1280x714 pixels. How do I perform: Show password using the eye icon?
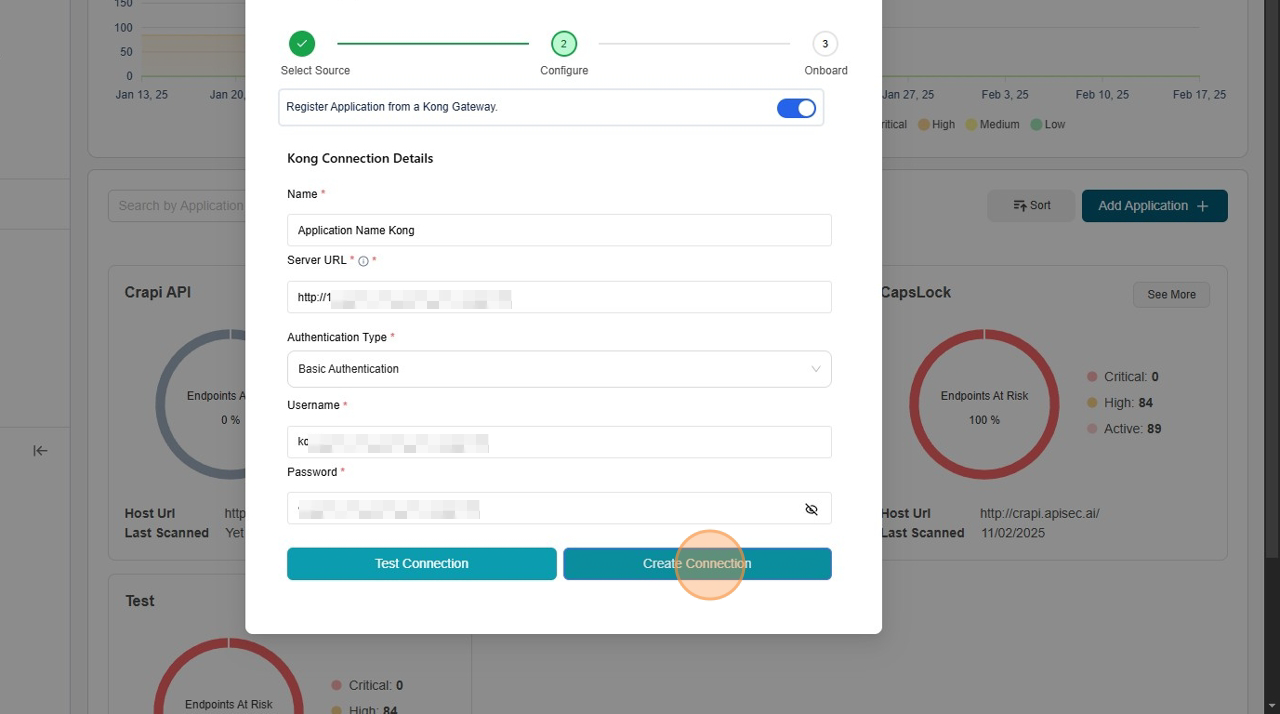pos(811,509)
